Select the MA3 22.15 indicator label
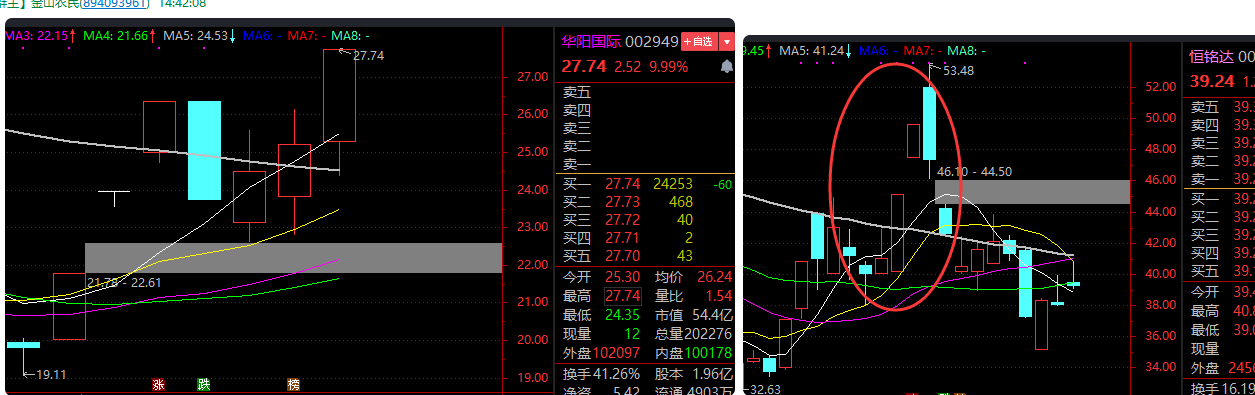1255x395 pixels. pos(38,35)
